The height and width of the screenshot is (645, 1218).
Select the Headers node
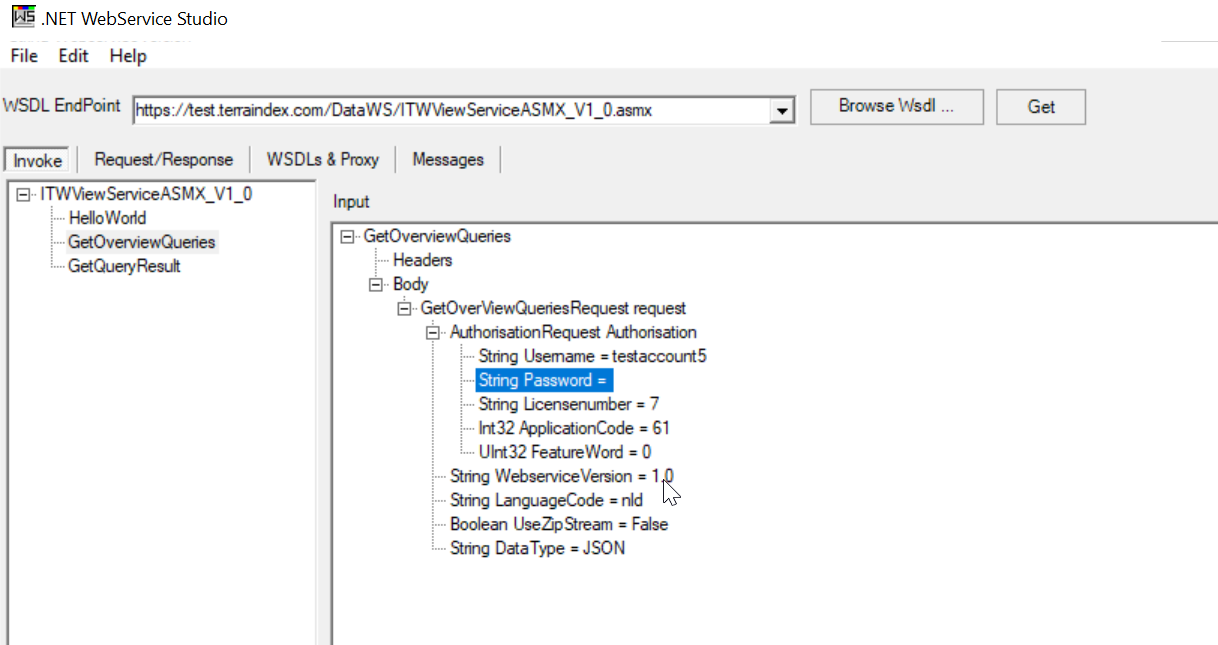[422, 260]
